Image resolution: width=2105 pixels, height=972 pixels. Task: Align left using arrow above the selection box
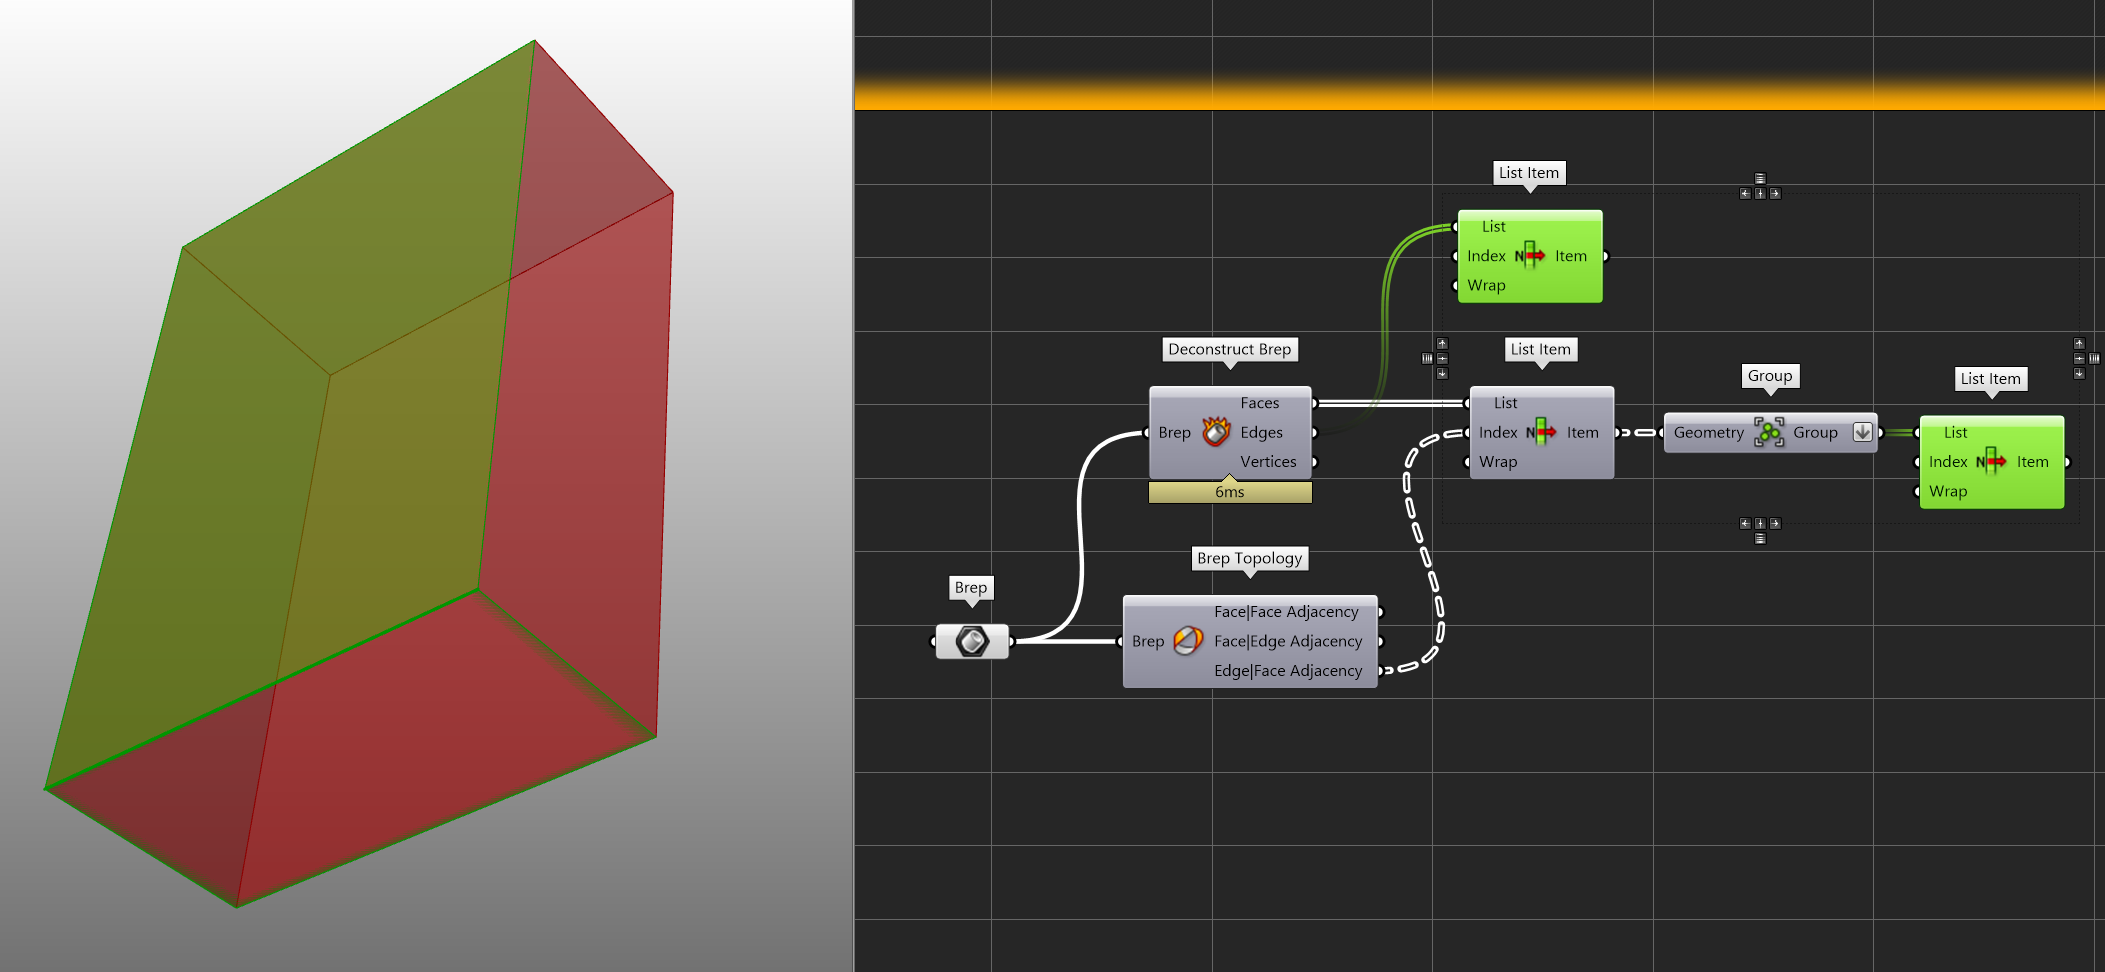[1745, 194]
